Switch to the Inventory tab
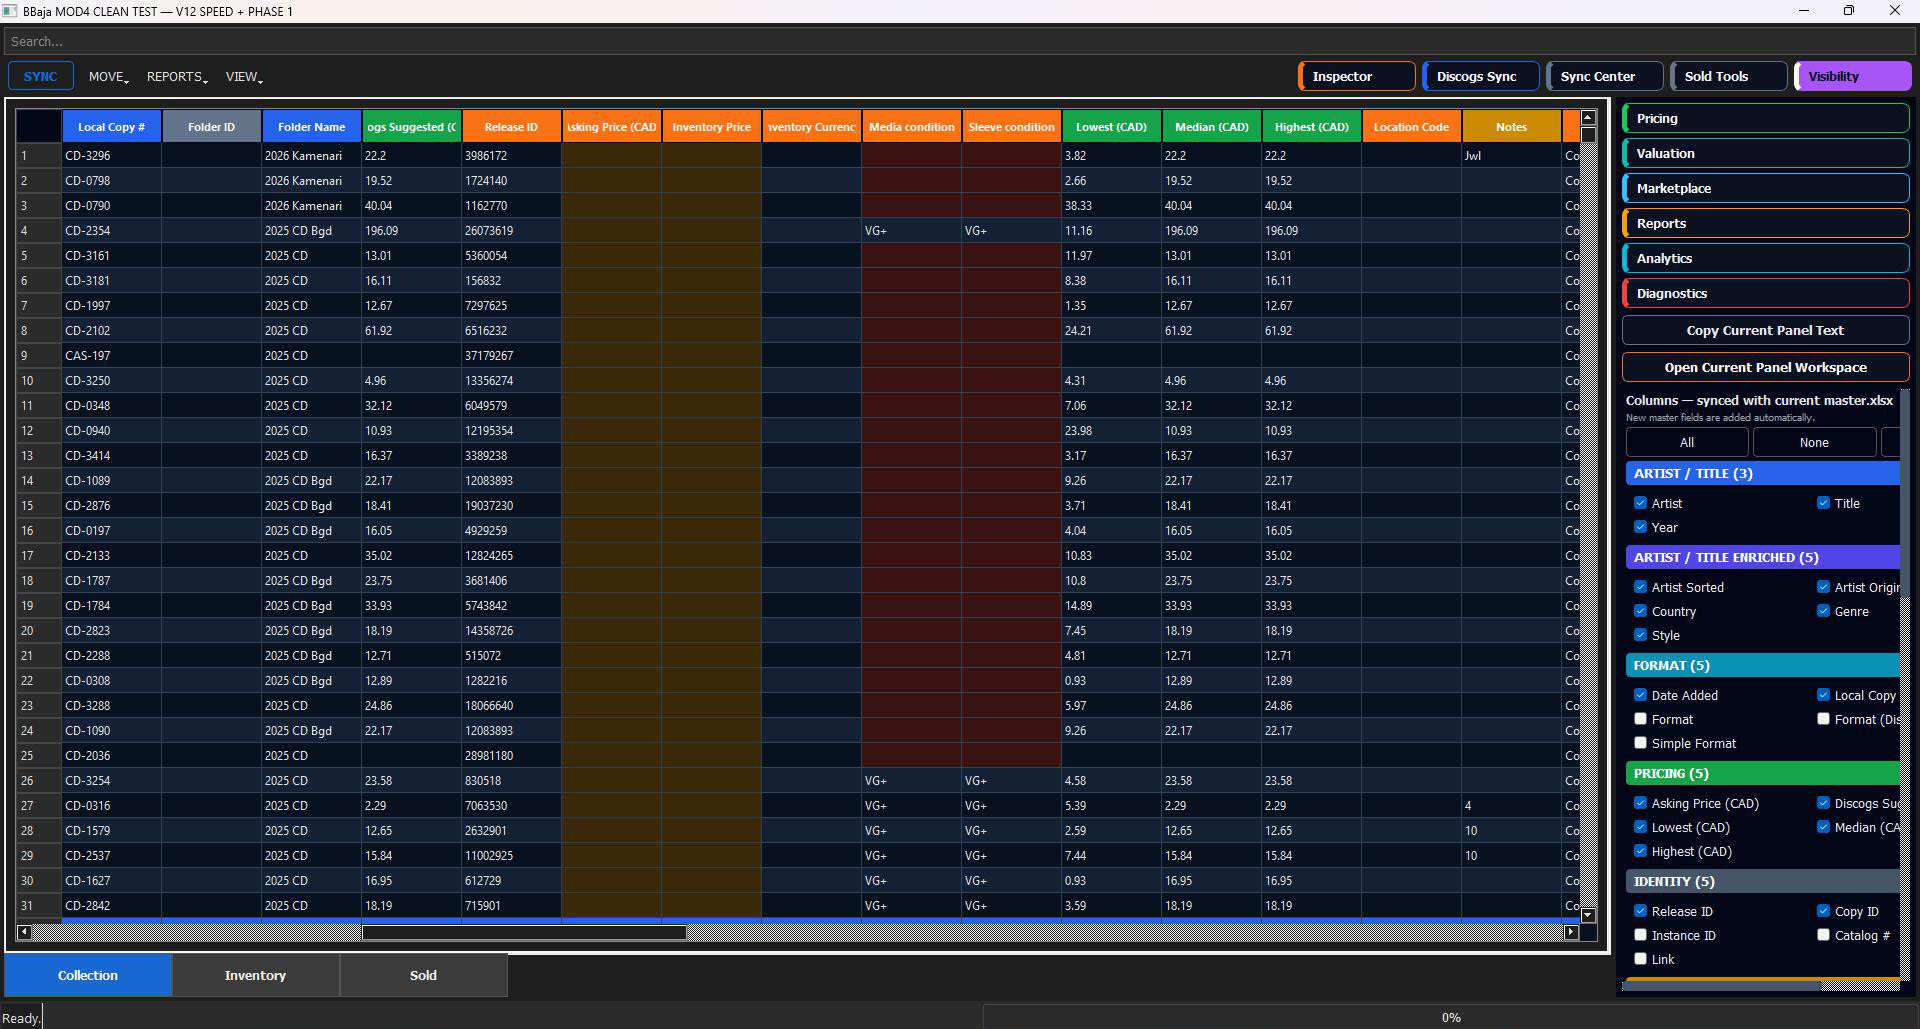The image size is (1920, 1029). (x=255, y=975)
